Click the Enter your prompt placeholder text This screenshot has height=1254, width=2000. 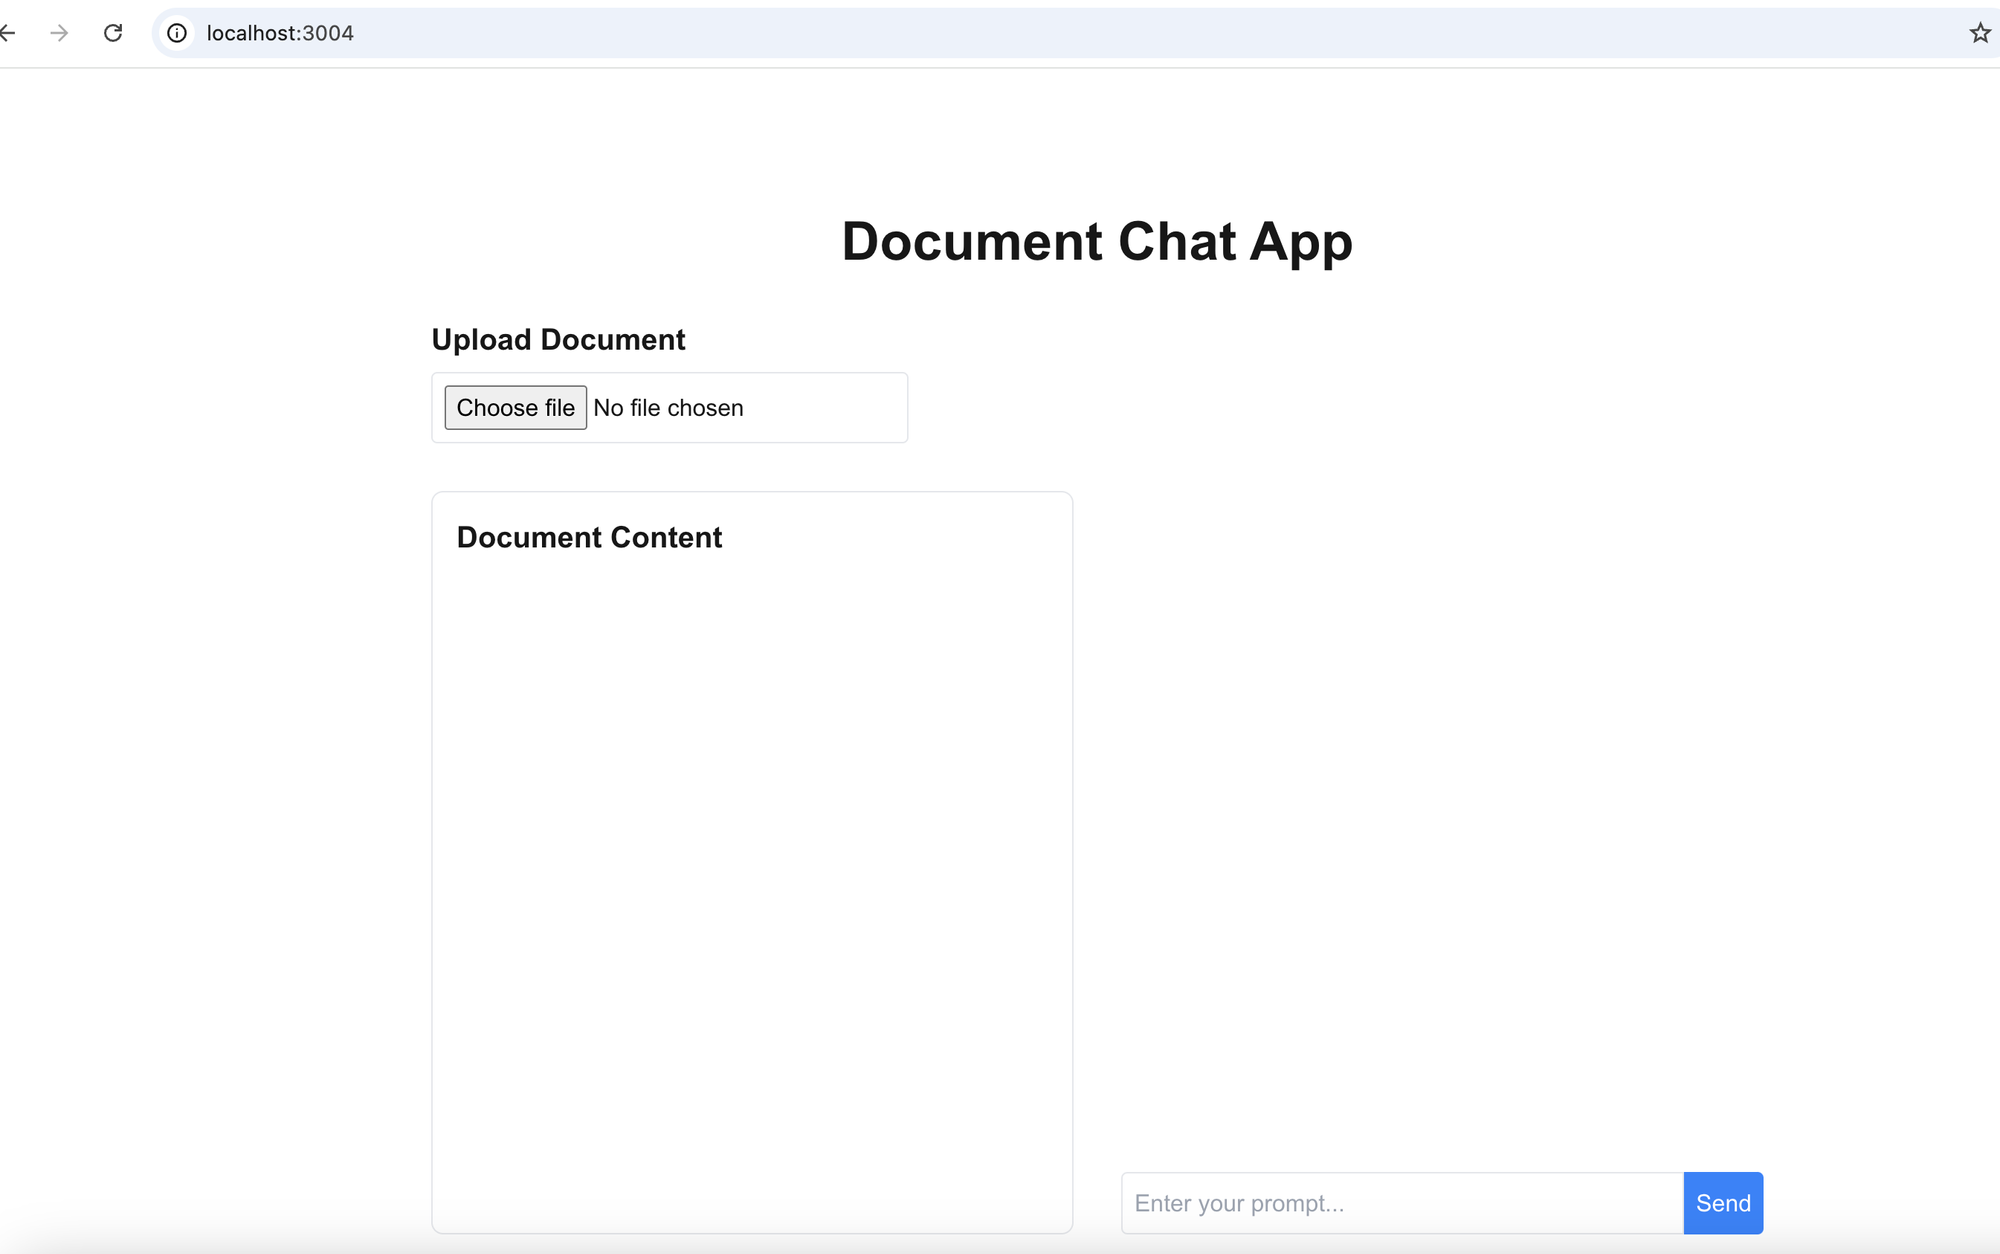[x=1240, y=1203]
